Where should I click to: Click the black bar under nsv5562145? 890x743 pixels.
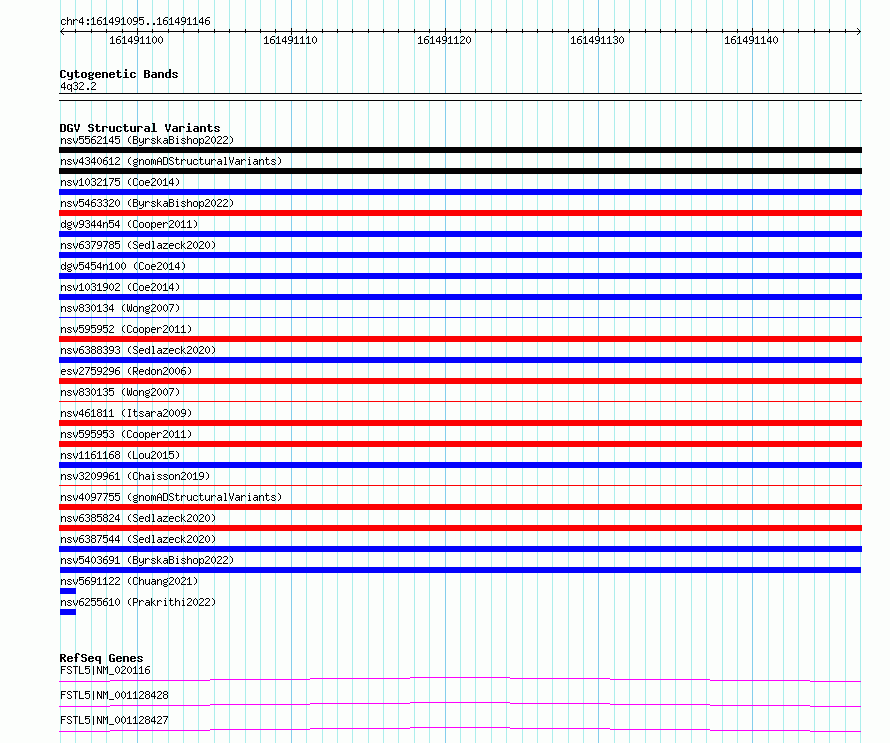point(460,150)
